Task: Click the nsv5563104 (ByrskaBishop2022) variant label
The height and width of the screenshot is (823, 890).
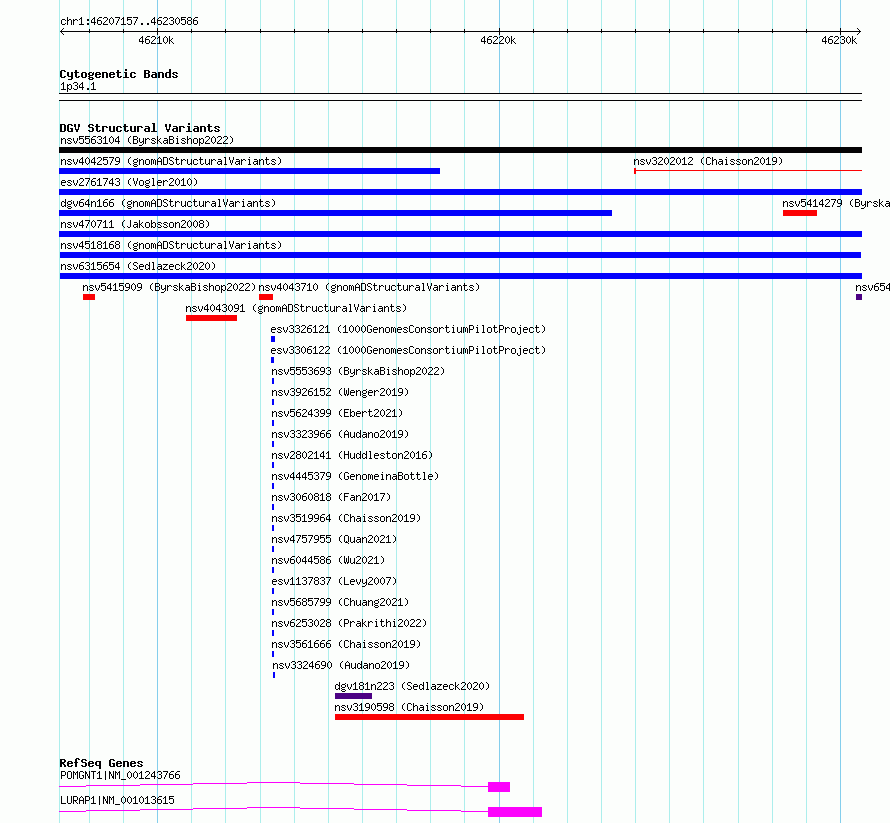Action: pos(147,140)
